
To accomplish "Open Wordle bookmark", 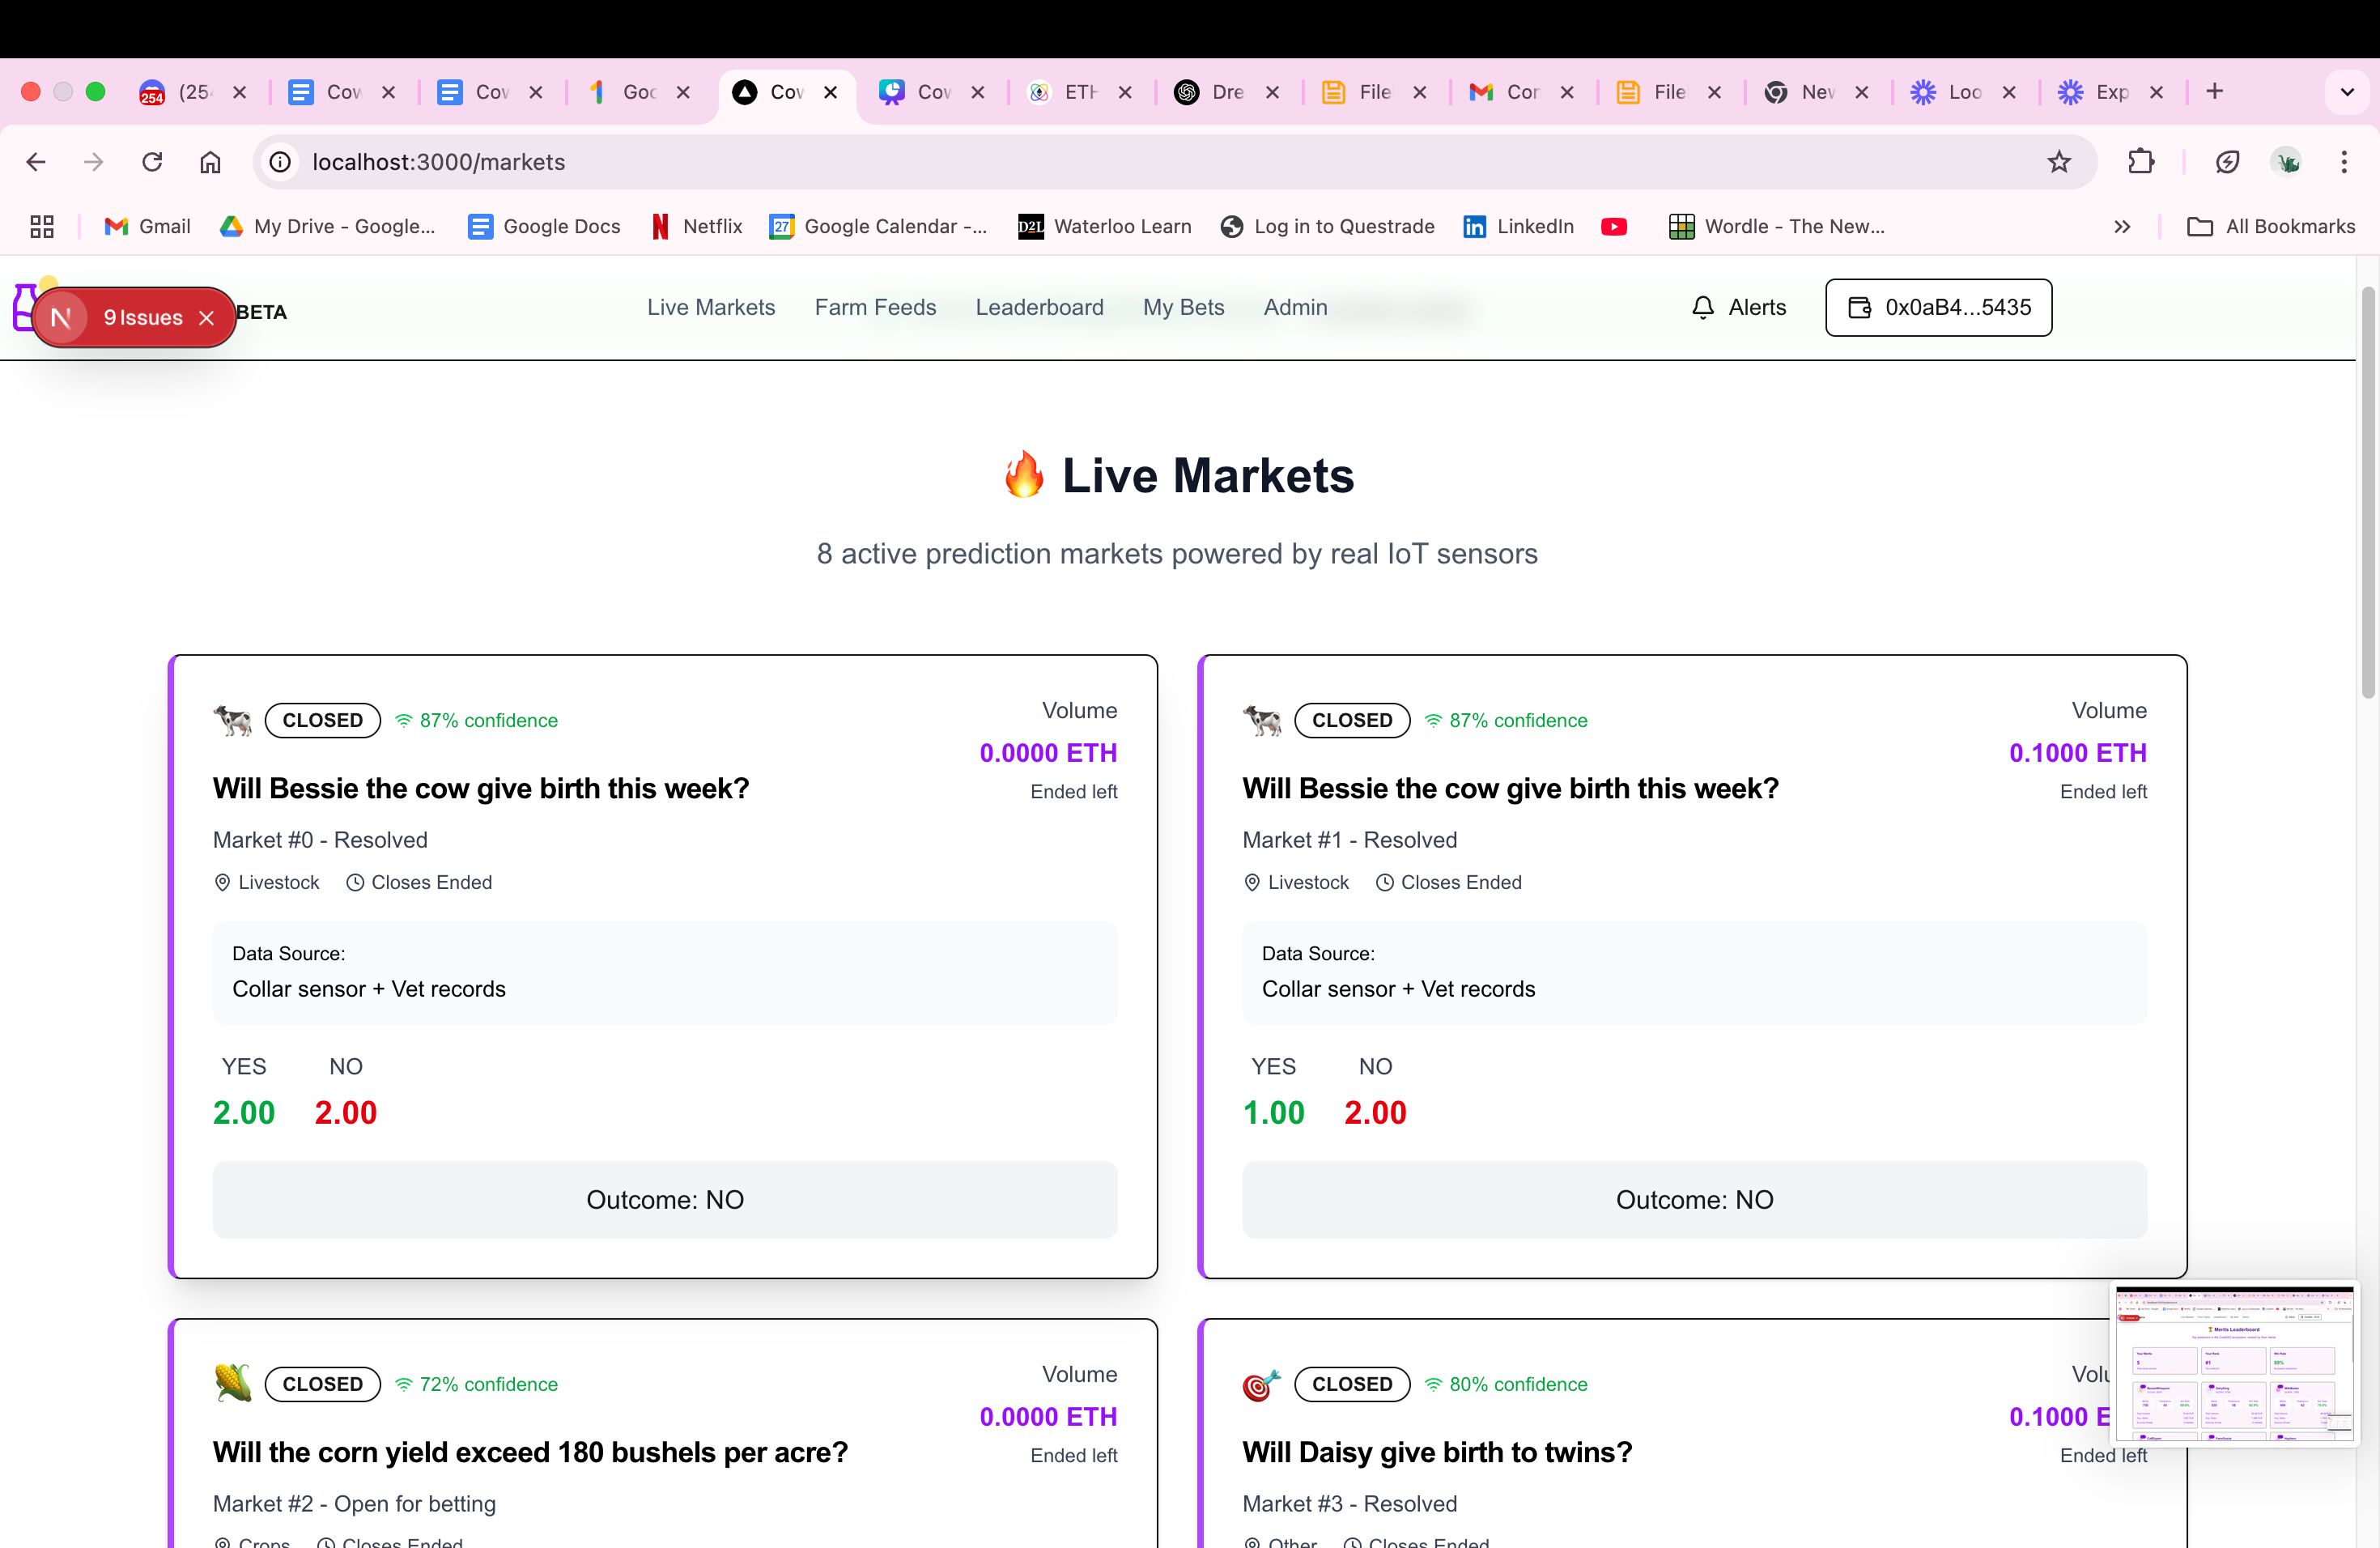I will coord(1776,227).
